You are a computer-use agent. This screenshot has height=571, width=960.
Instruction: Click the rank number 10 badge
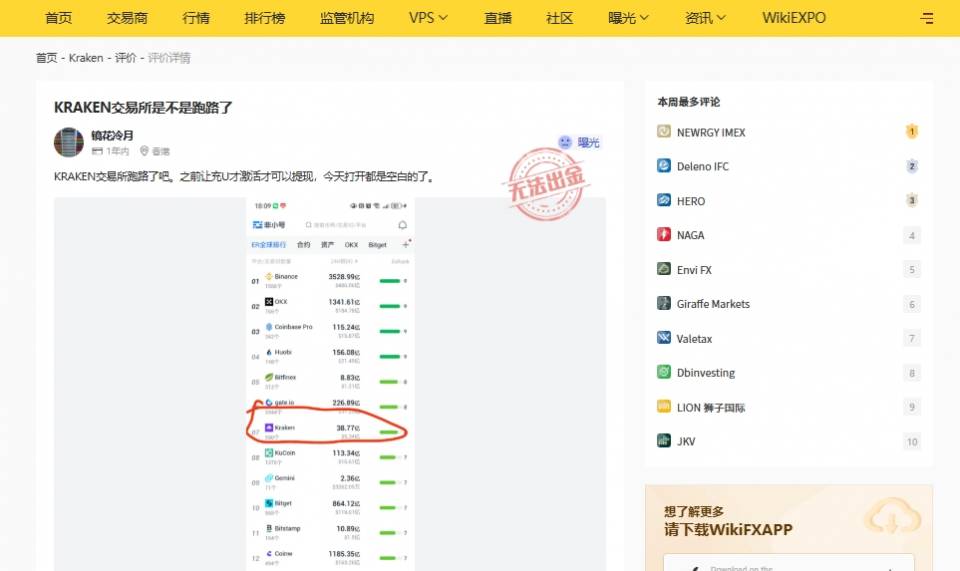[912, 441]
